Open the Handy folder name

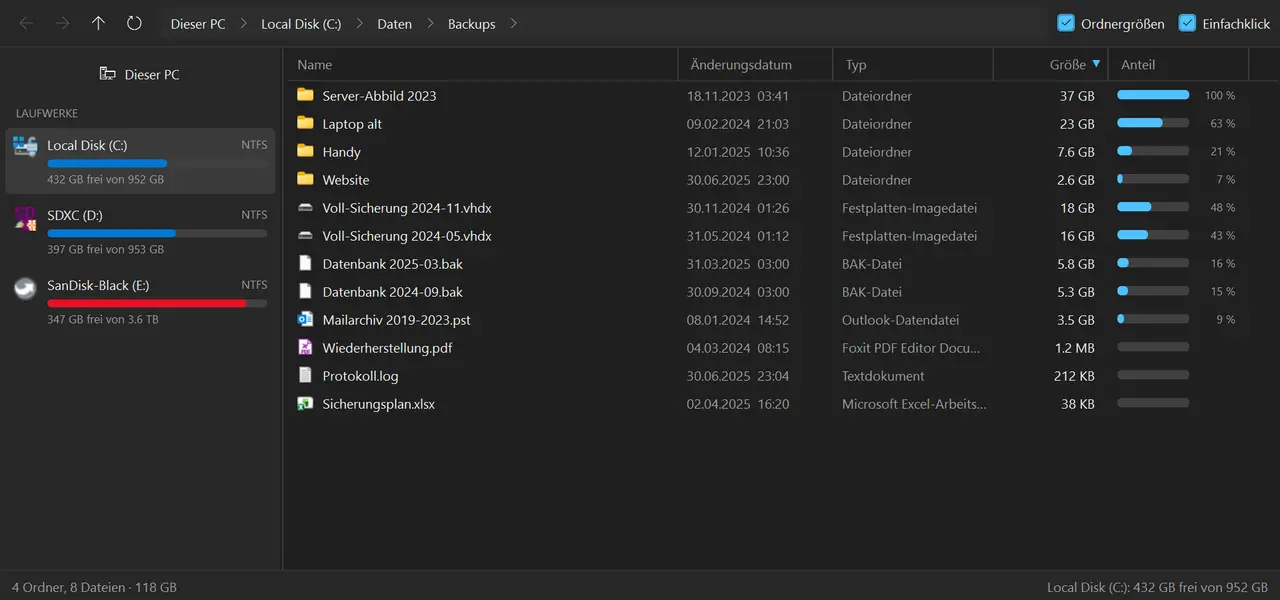[x=341, y=152]
